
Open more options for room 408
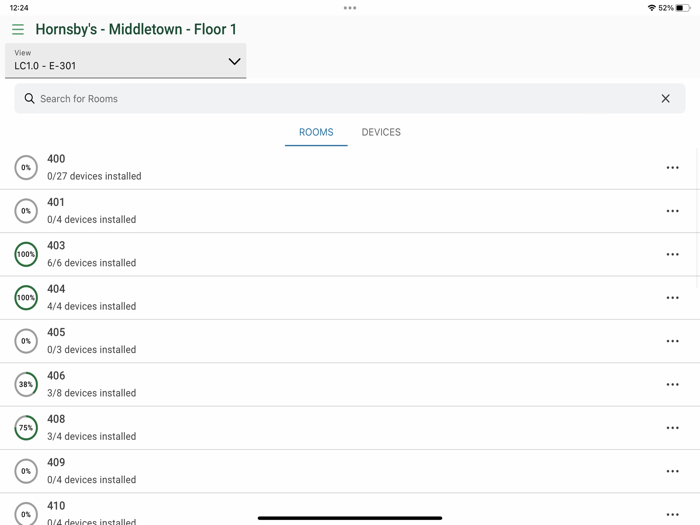pyautogui.click(x=672, y=428)
